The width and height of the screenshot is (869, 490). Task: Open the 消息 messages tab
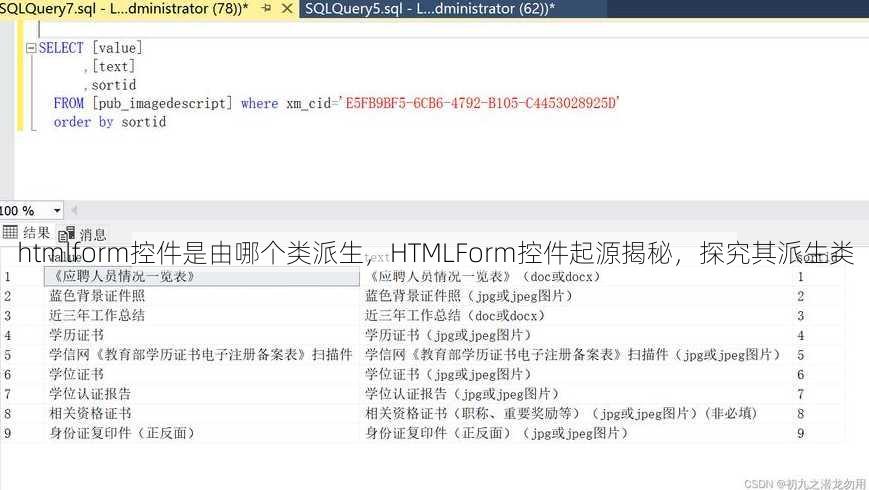pos(82,234)
